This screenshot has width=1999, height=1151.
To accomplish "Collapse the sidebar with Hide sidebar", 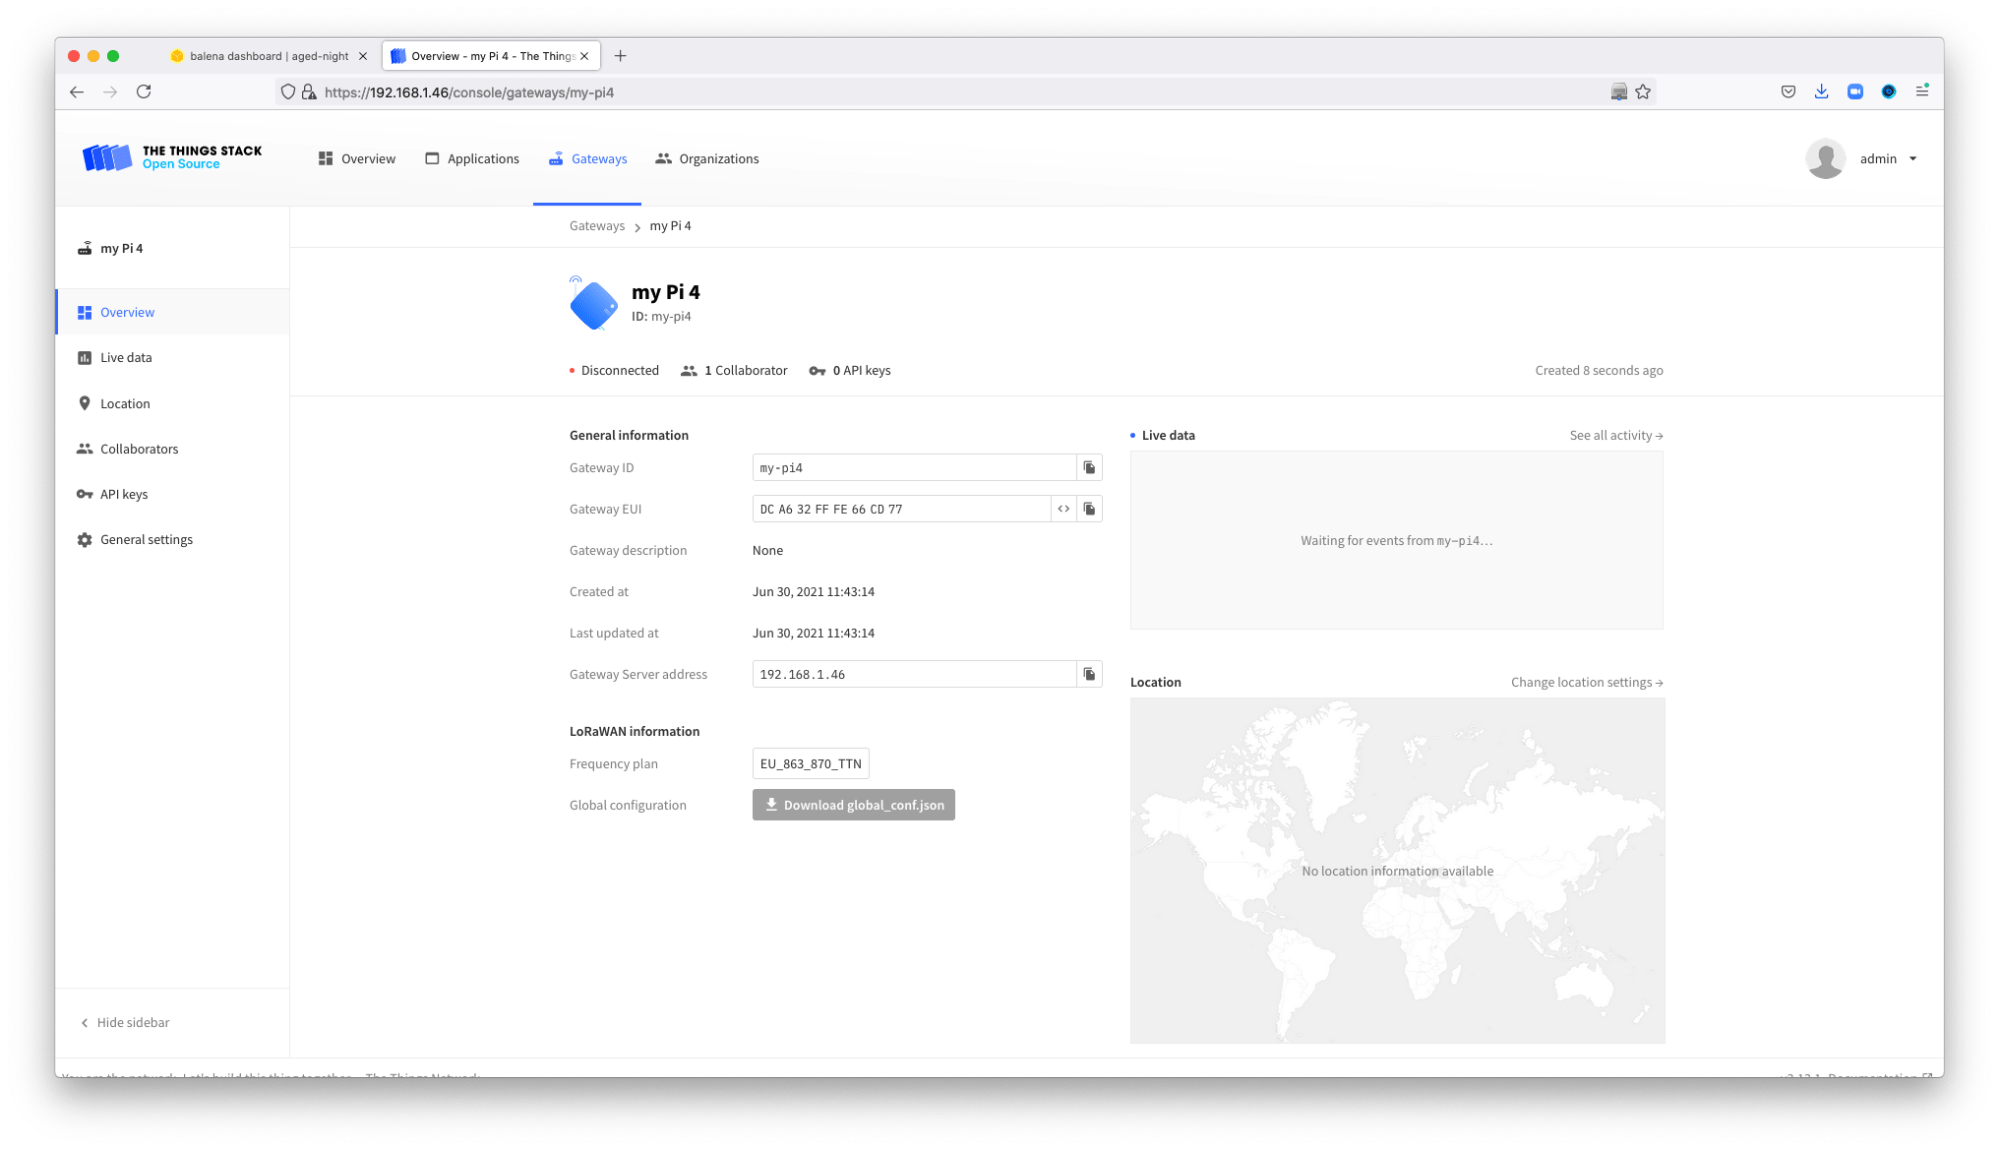I will point(125,1023).
